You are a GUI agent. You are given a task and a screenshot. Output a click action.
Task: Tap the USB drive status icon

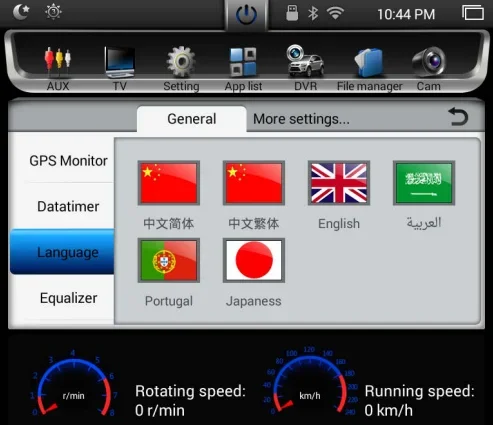coord(292,13)
